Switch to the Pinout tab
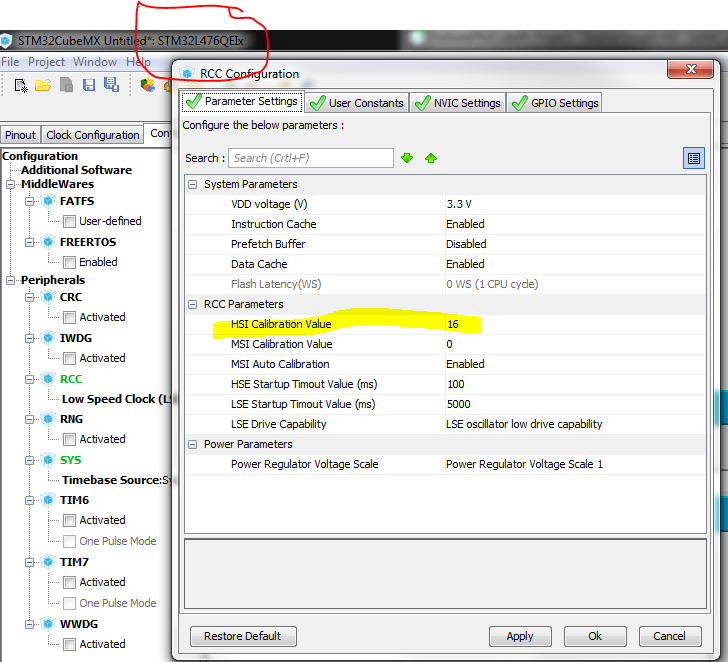The width and height of the screenshot is (728, 662). tap(20, 135)
